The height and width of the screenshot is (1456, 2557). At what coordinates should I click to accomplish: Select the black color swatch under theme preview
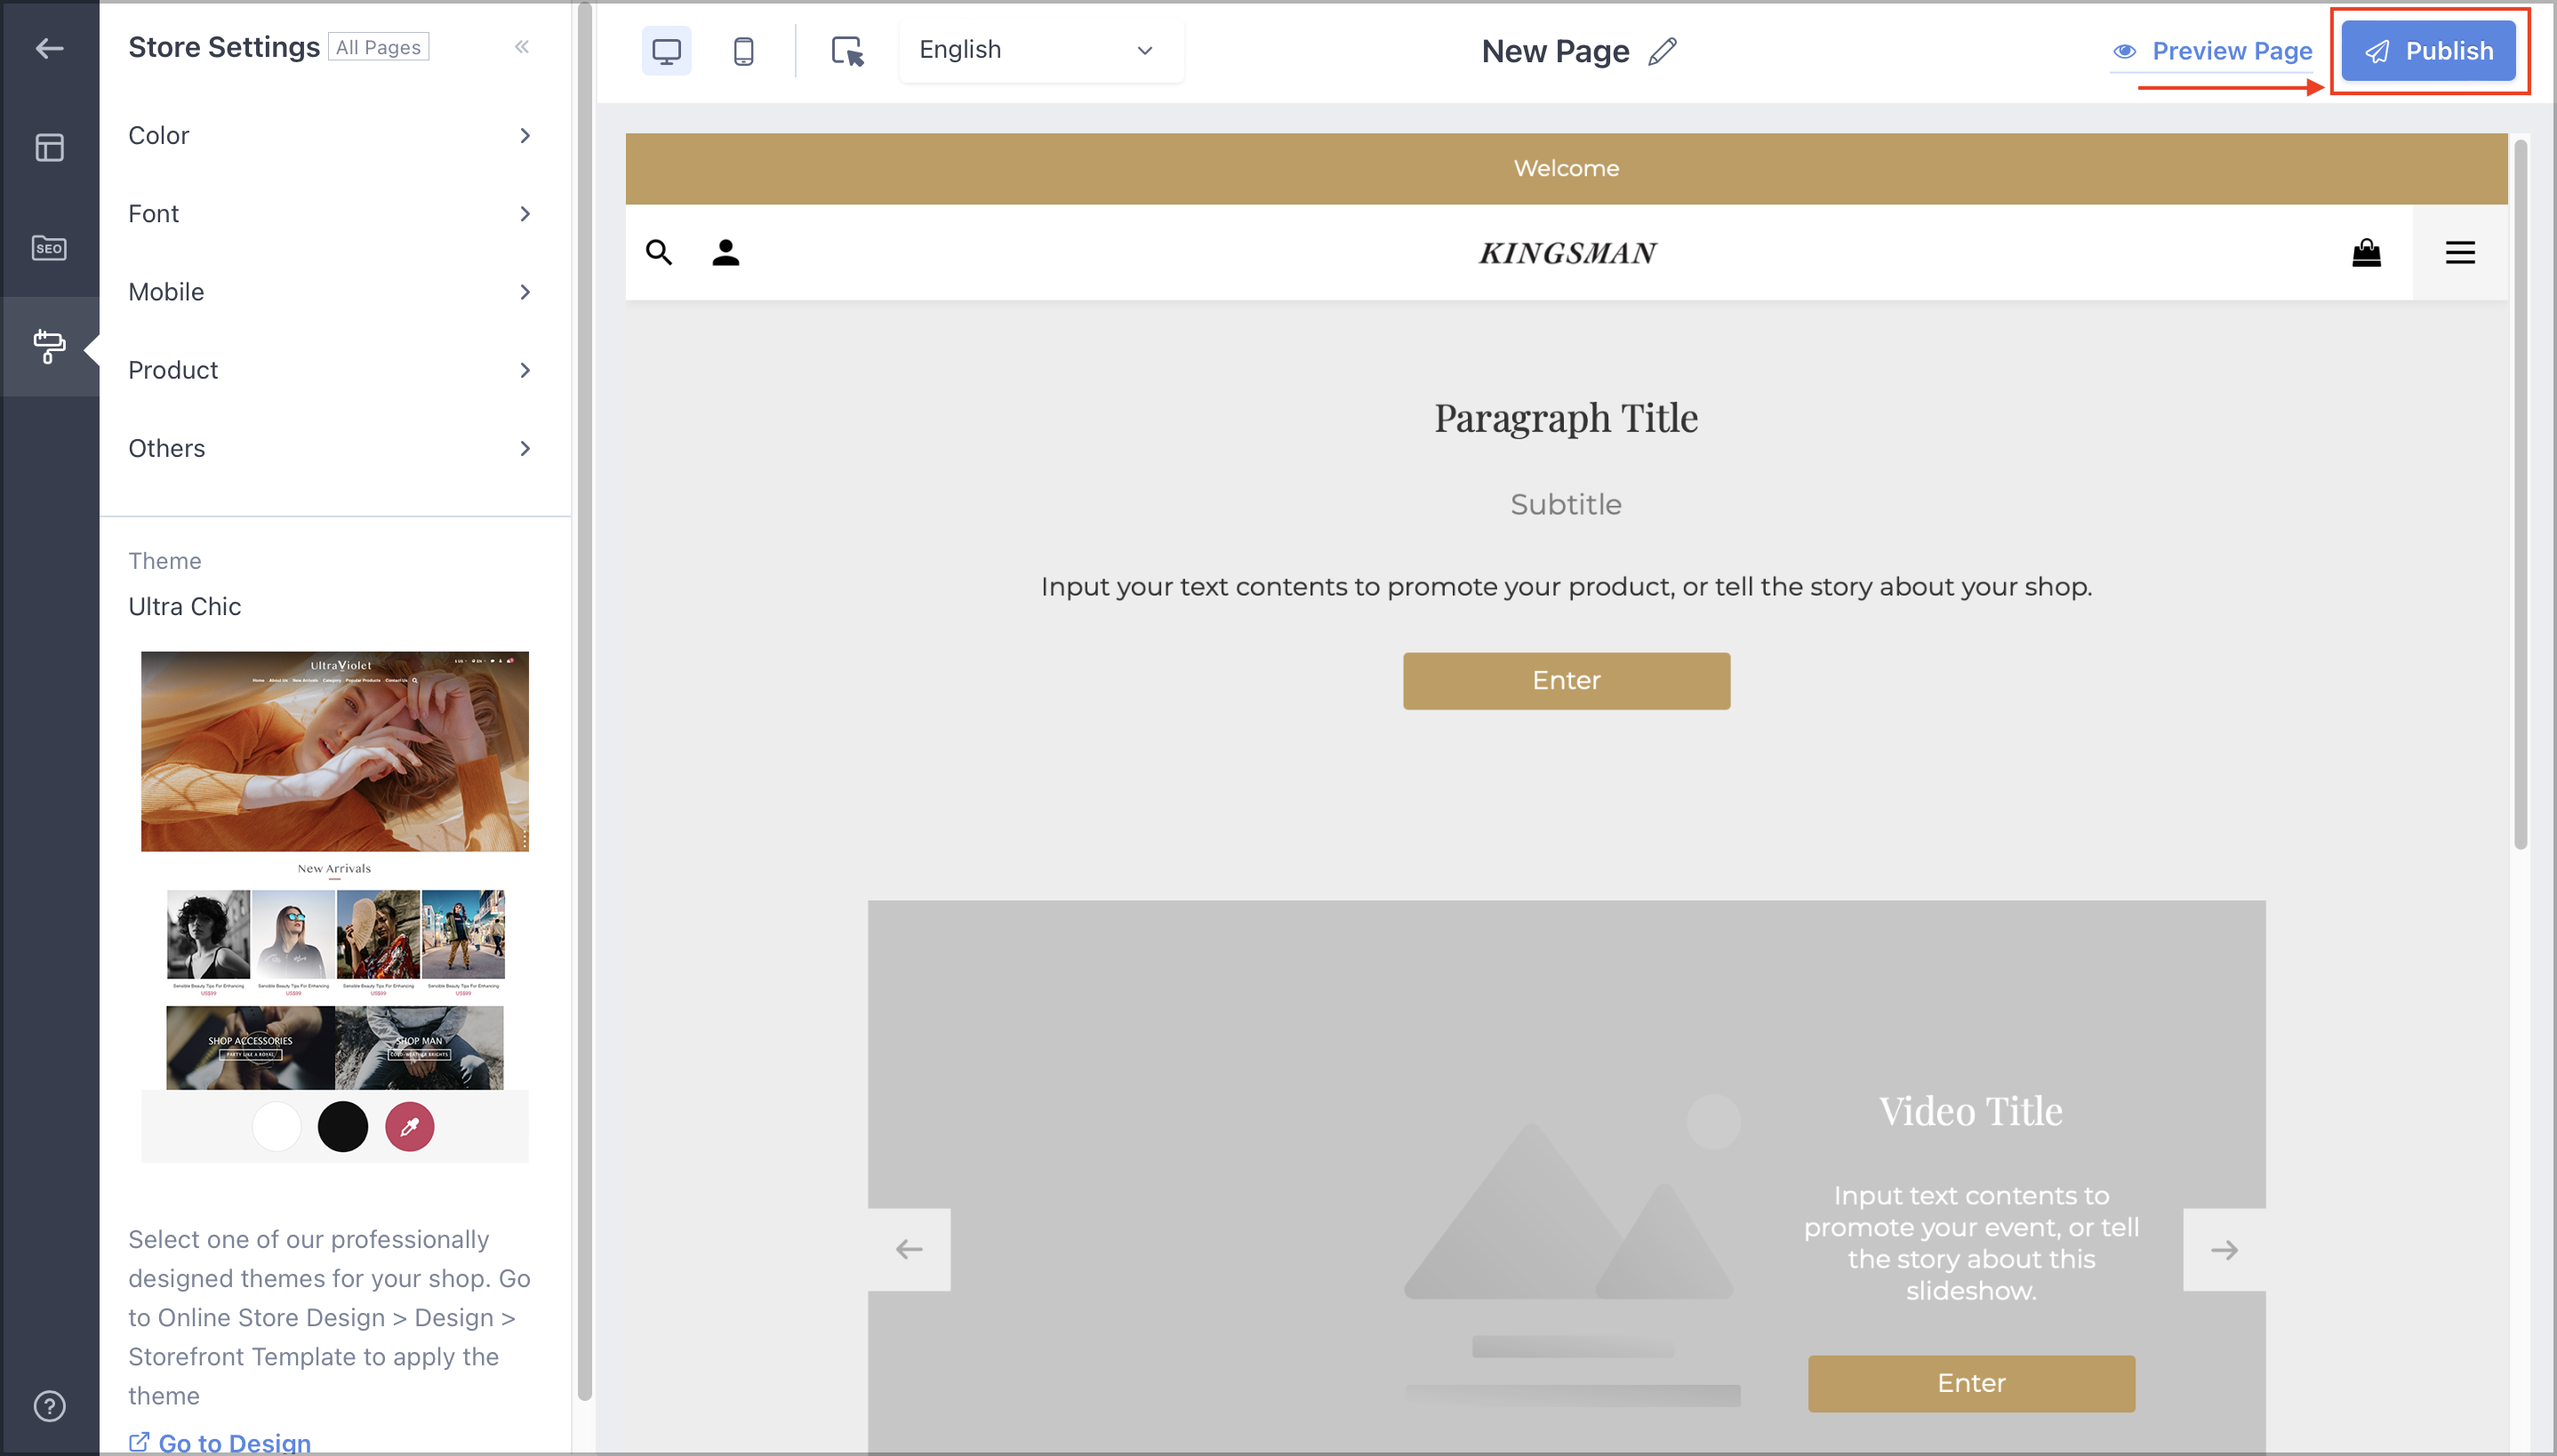(x=343, y=1126)
